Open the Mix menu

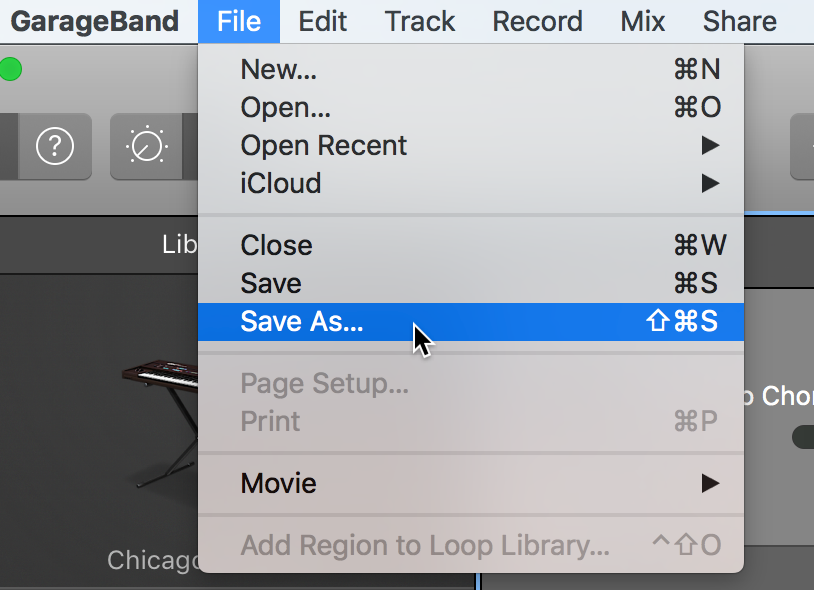tap(643, 21)
